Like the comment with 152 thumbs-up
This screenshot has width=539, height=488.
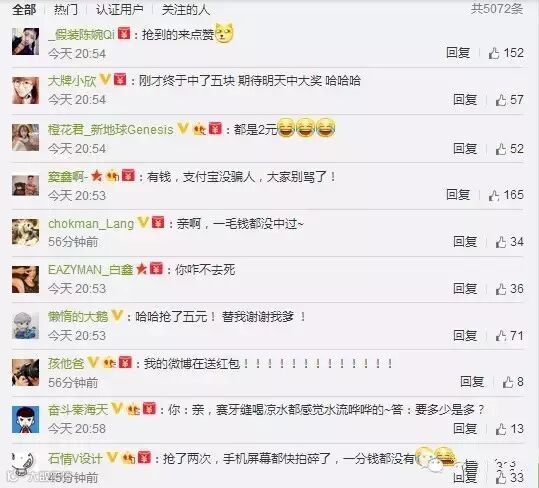click(494, 53)
